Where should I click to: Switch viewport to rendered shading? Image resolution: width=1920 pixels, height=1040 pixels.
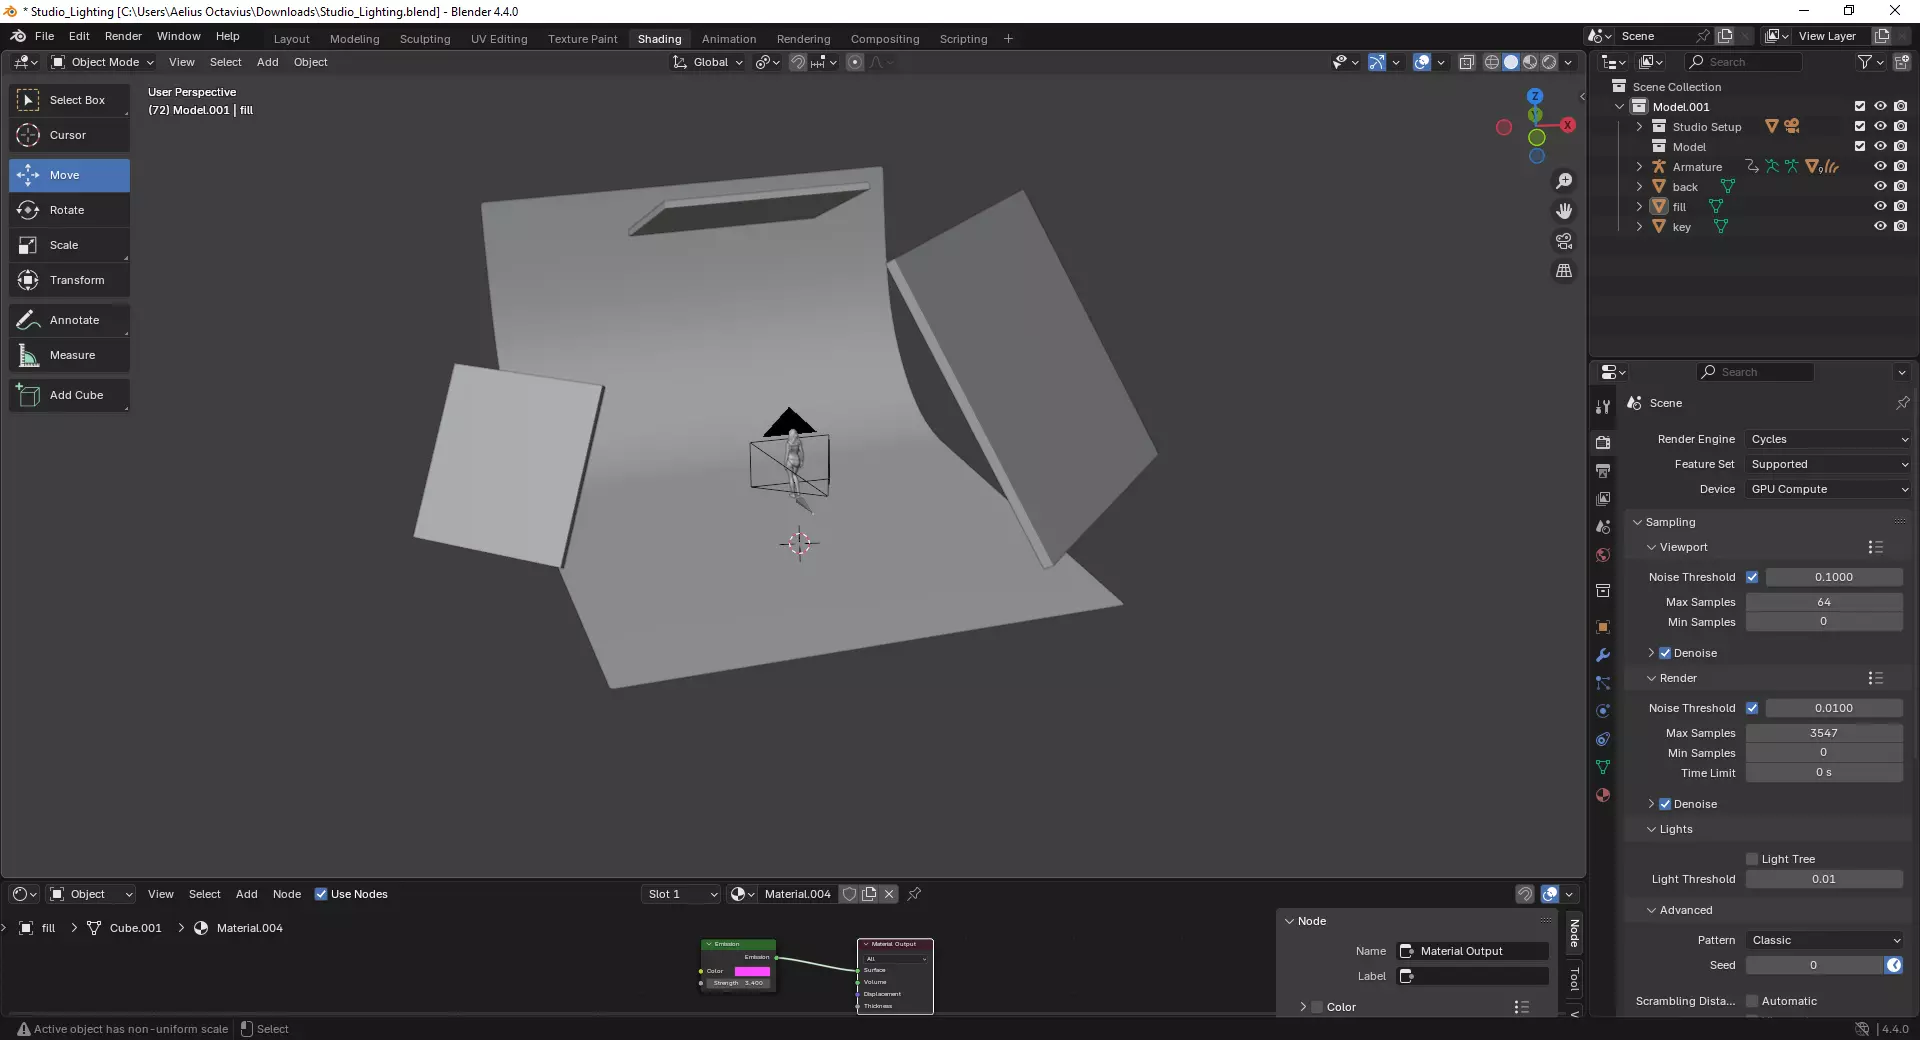pos(1549,62)
